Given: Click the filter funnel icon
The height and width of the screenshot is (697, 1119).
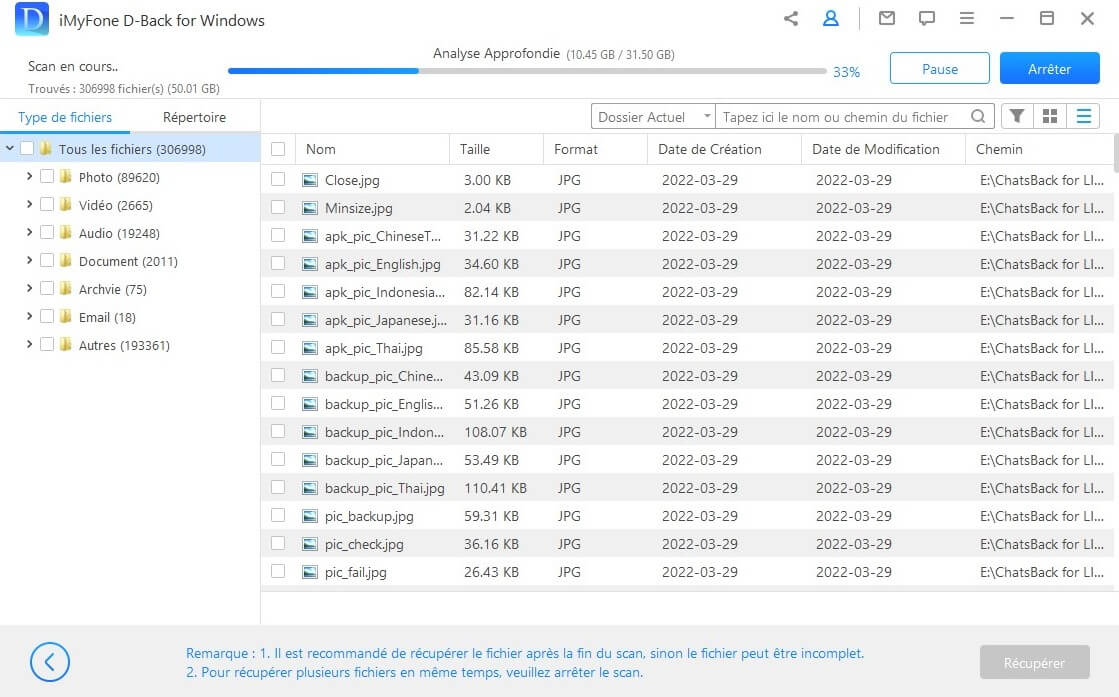Looking at the screenshot, I should pyautogui.click(x=1017, y=117).
